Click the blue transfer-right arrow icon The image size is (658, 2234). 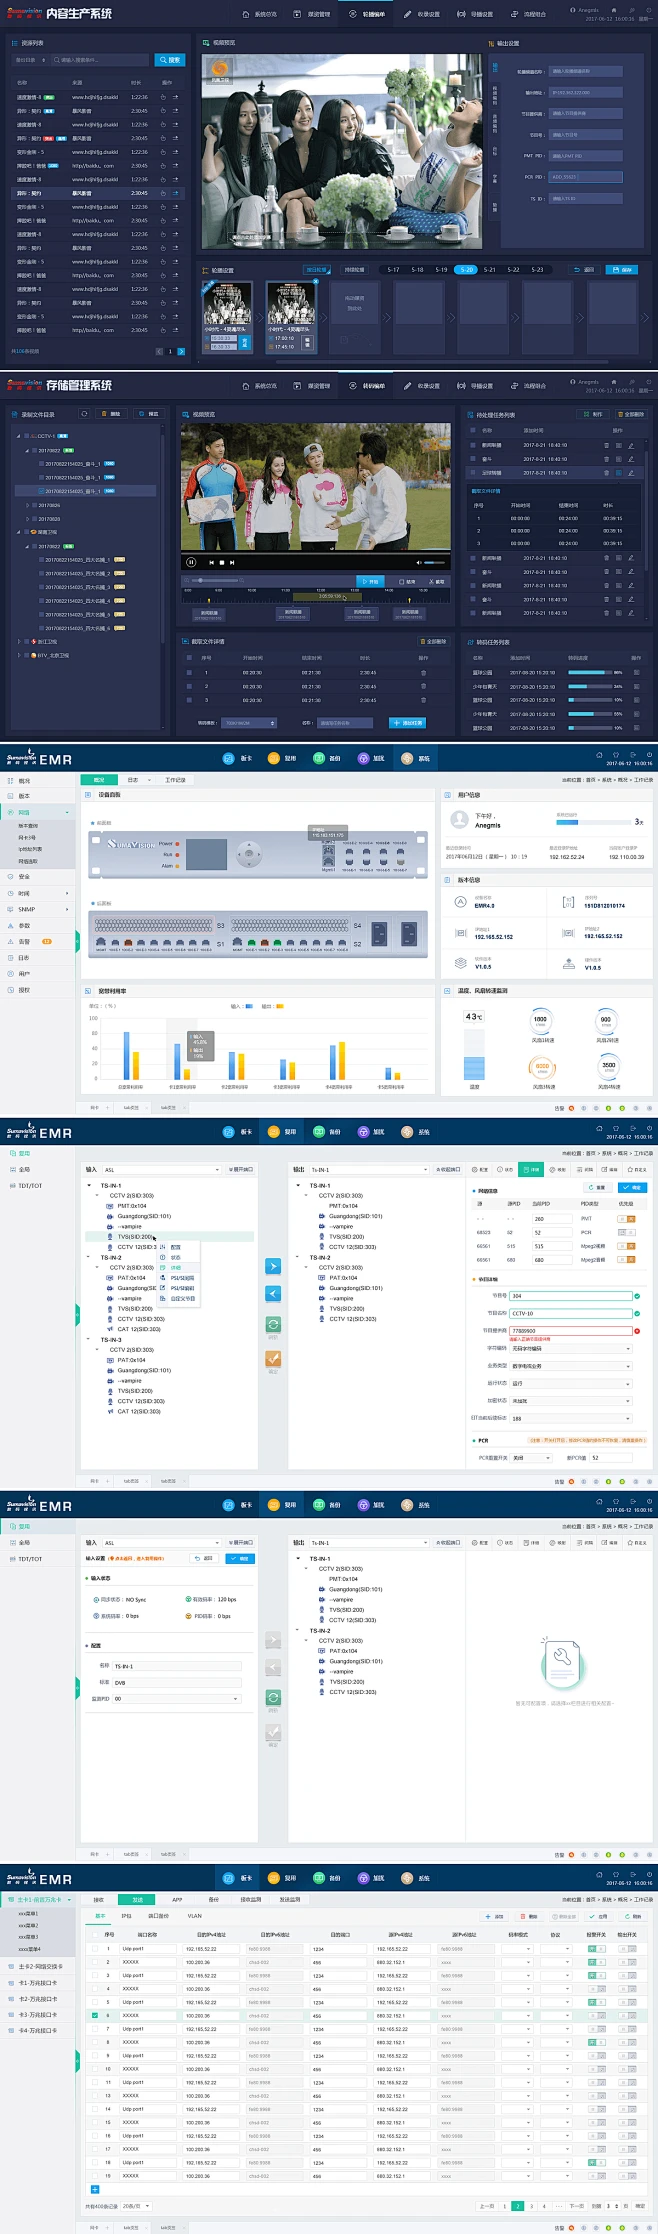(x=273, y=1266)
